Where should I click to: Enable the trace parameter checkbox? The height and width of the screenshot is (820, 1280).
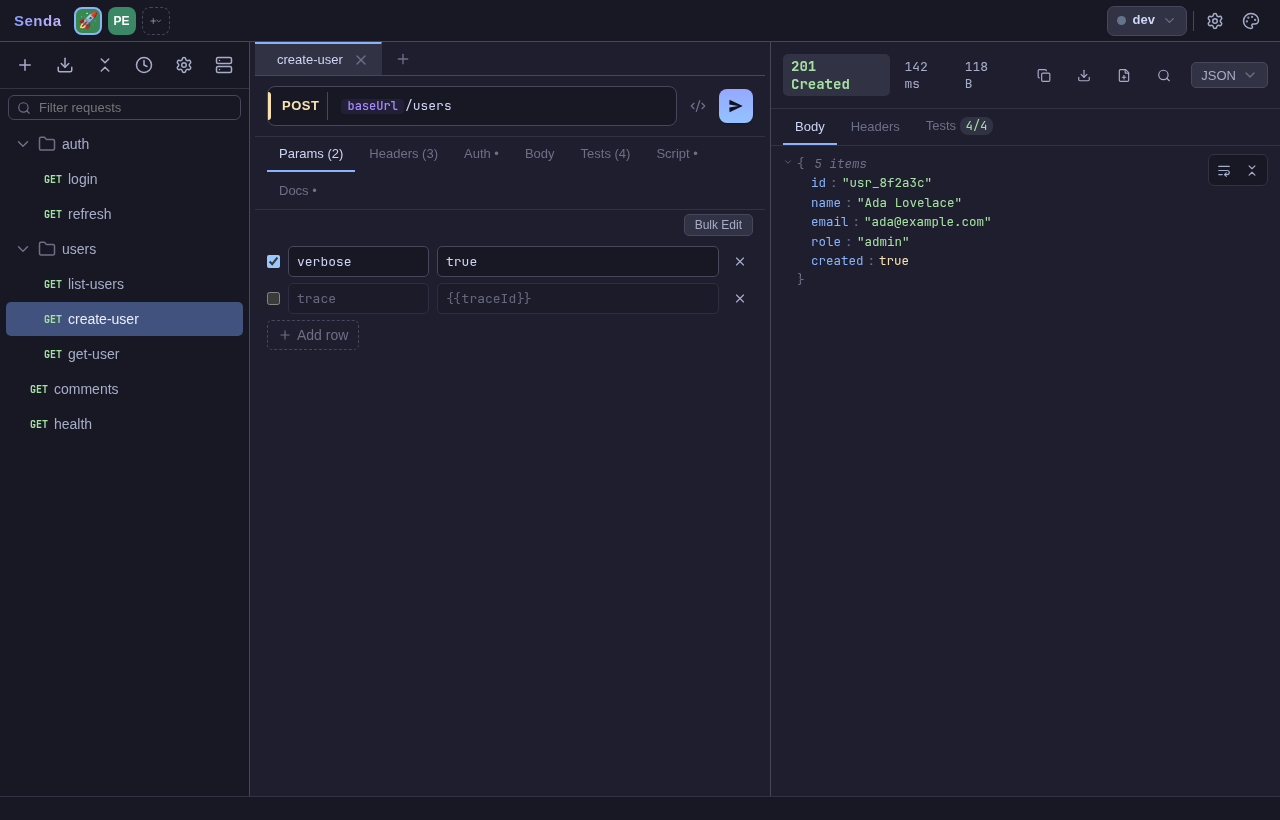[x=273, y=298]
